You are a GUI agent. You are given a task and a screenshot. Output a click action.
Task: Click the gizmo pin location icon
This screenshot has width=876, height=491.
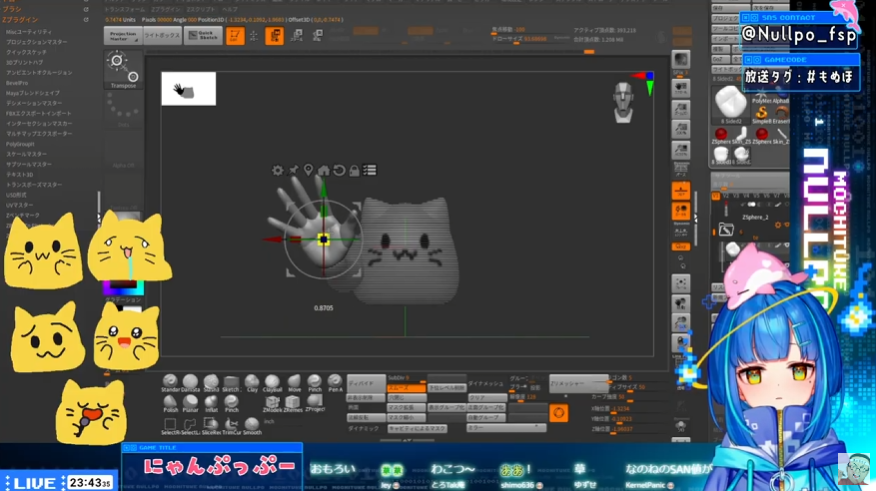(308, 171)
